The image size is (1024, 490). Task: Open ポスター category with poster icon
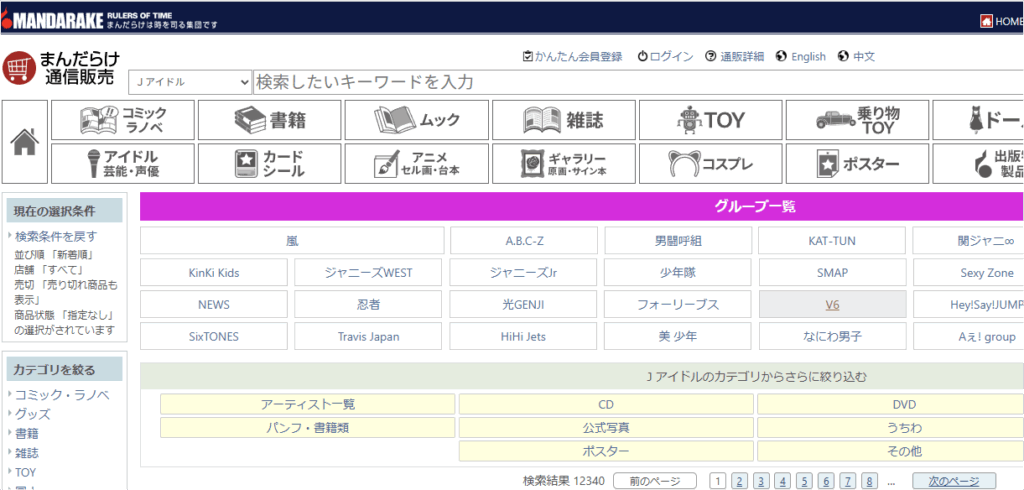click(857, 164)
